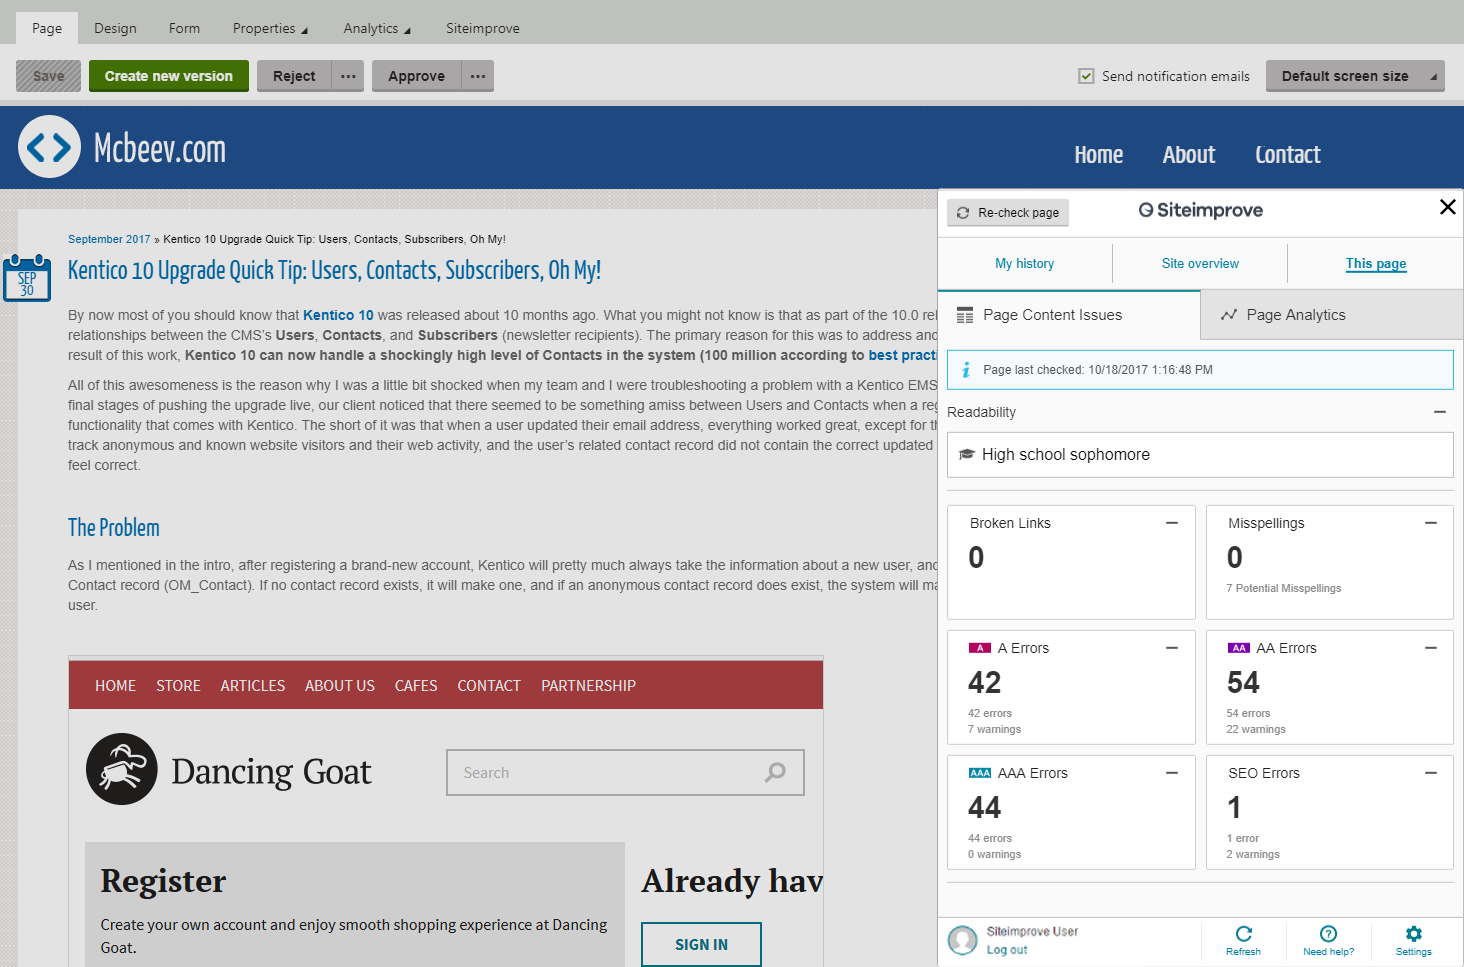
Task: Open Default screen size dropdown
Action: [1355, 76]
